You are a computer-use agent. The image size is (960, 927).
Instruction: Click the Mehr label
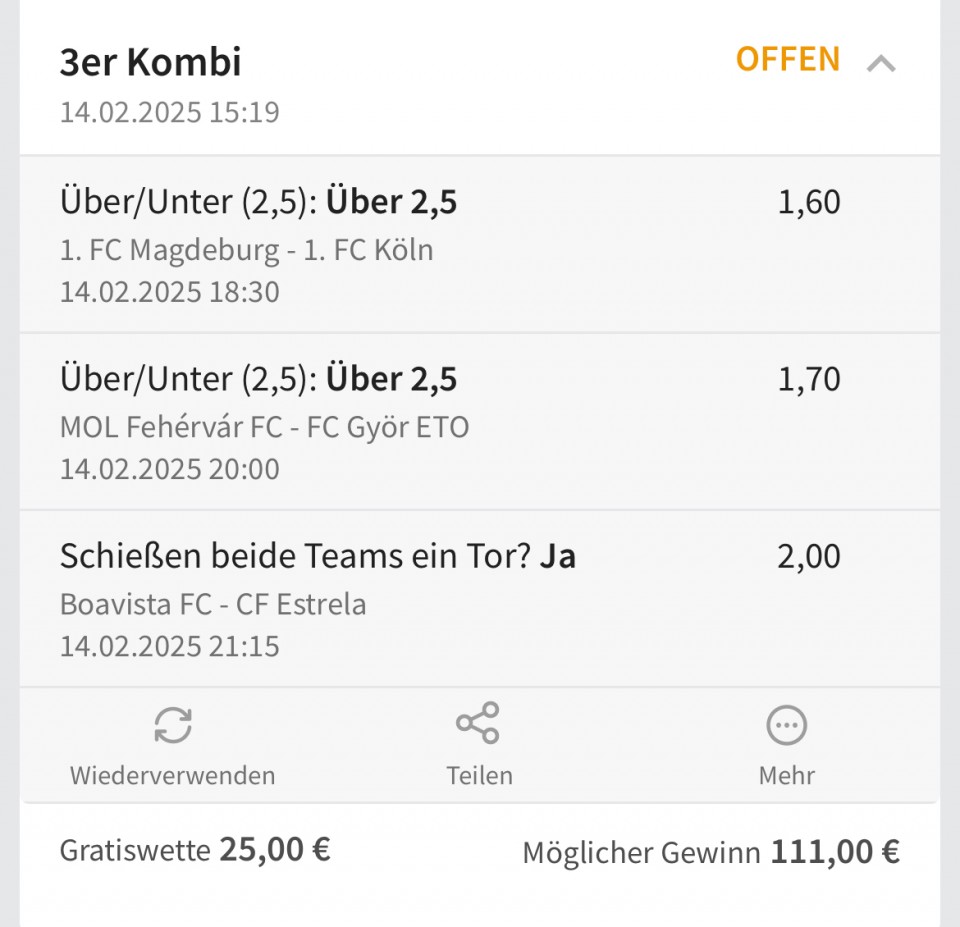(x=786, y=775)
